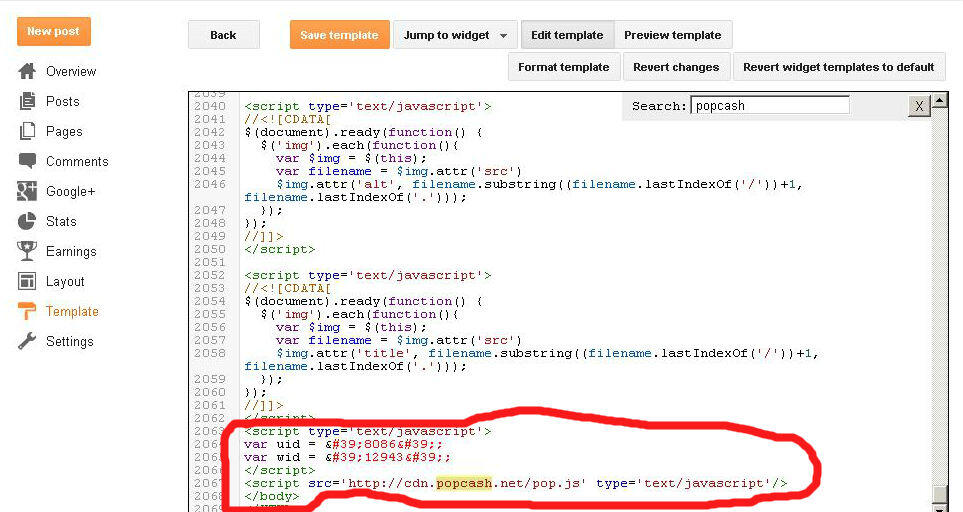View blog Stats

(x=61, y=222)
